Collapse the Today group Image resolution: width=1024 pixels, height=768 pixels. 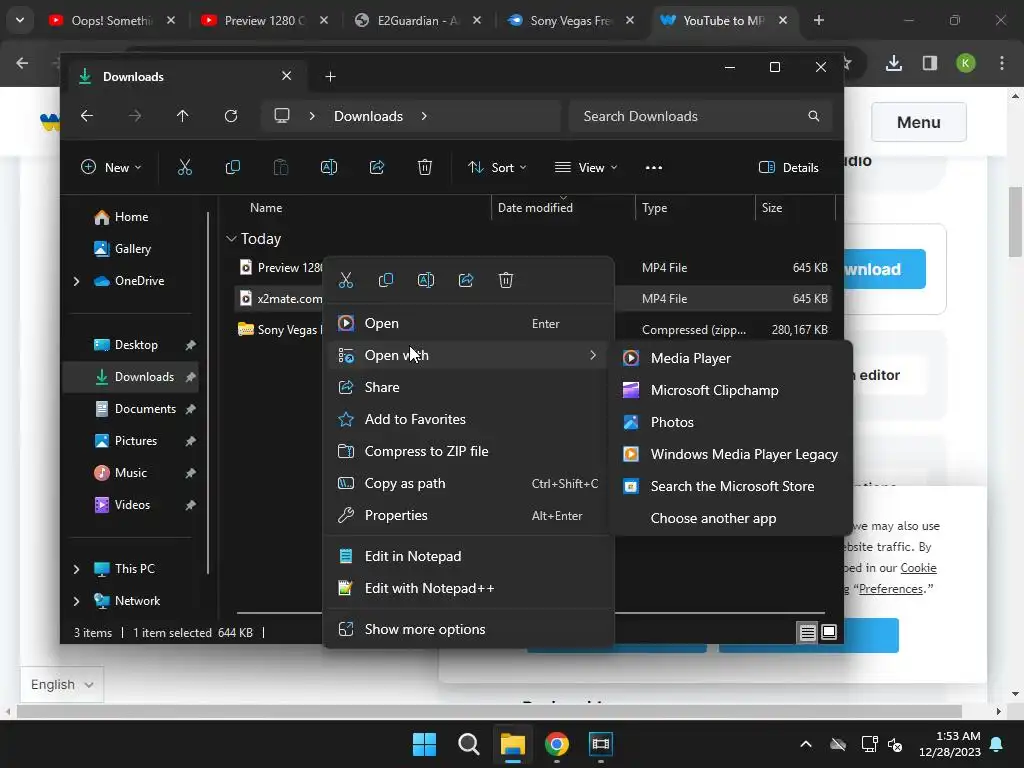[x=231, y=239]
